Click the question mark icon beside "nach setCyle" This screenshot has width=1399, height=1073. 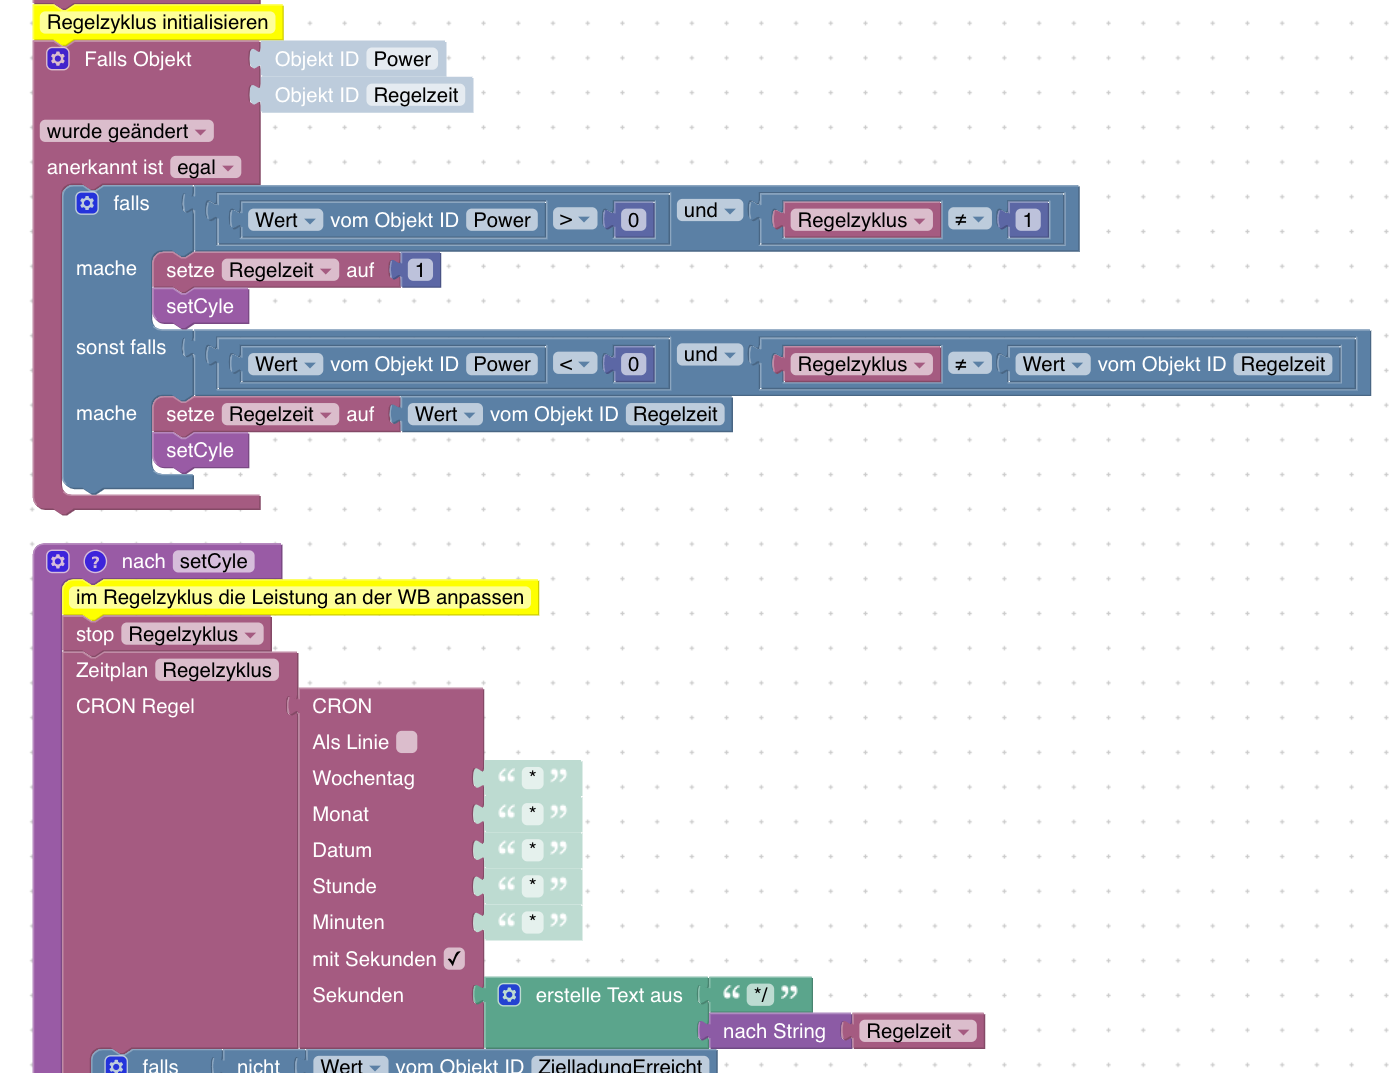tap(95, 561)
